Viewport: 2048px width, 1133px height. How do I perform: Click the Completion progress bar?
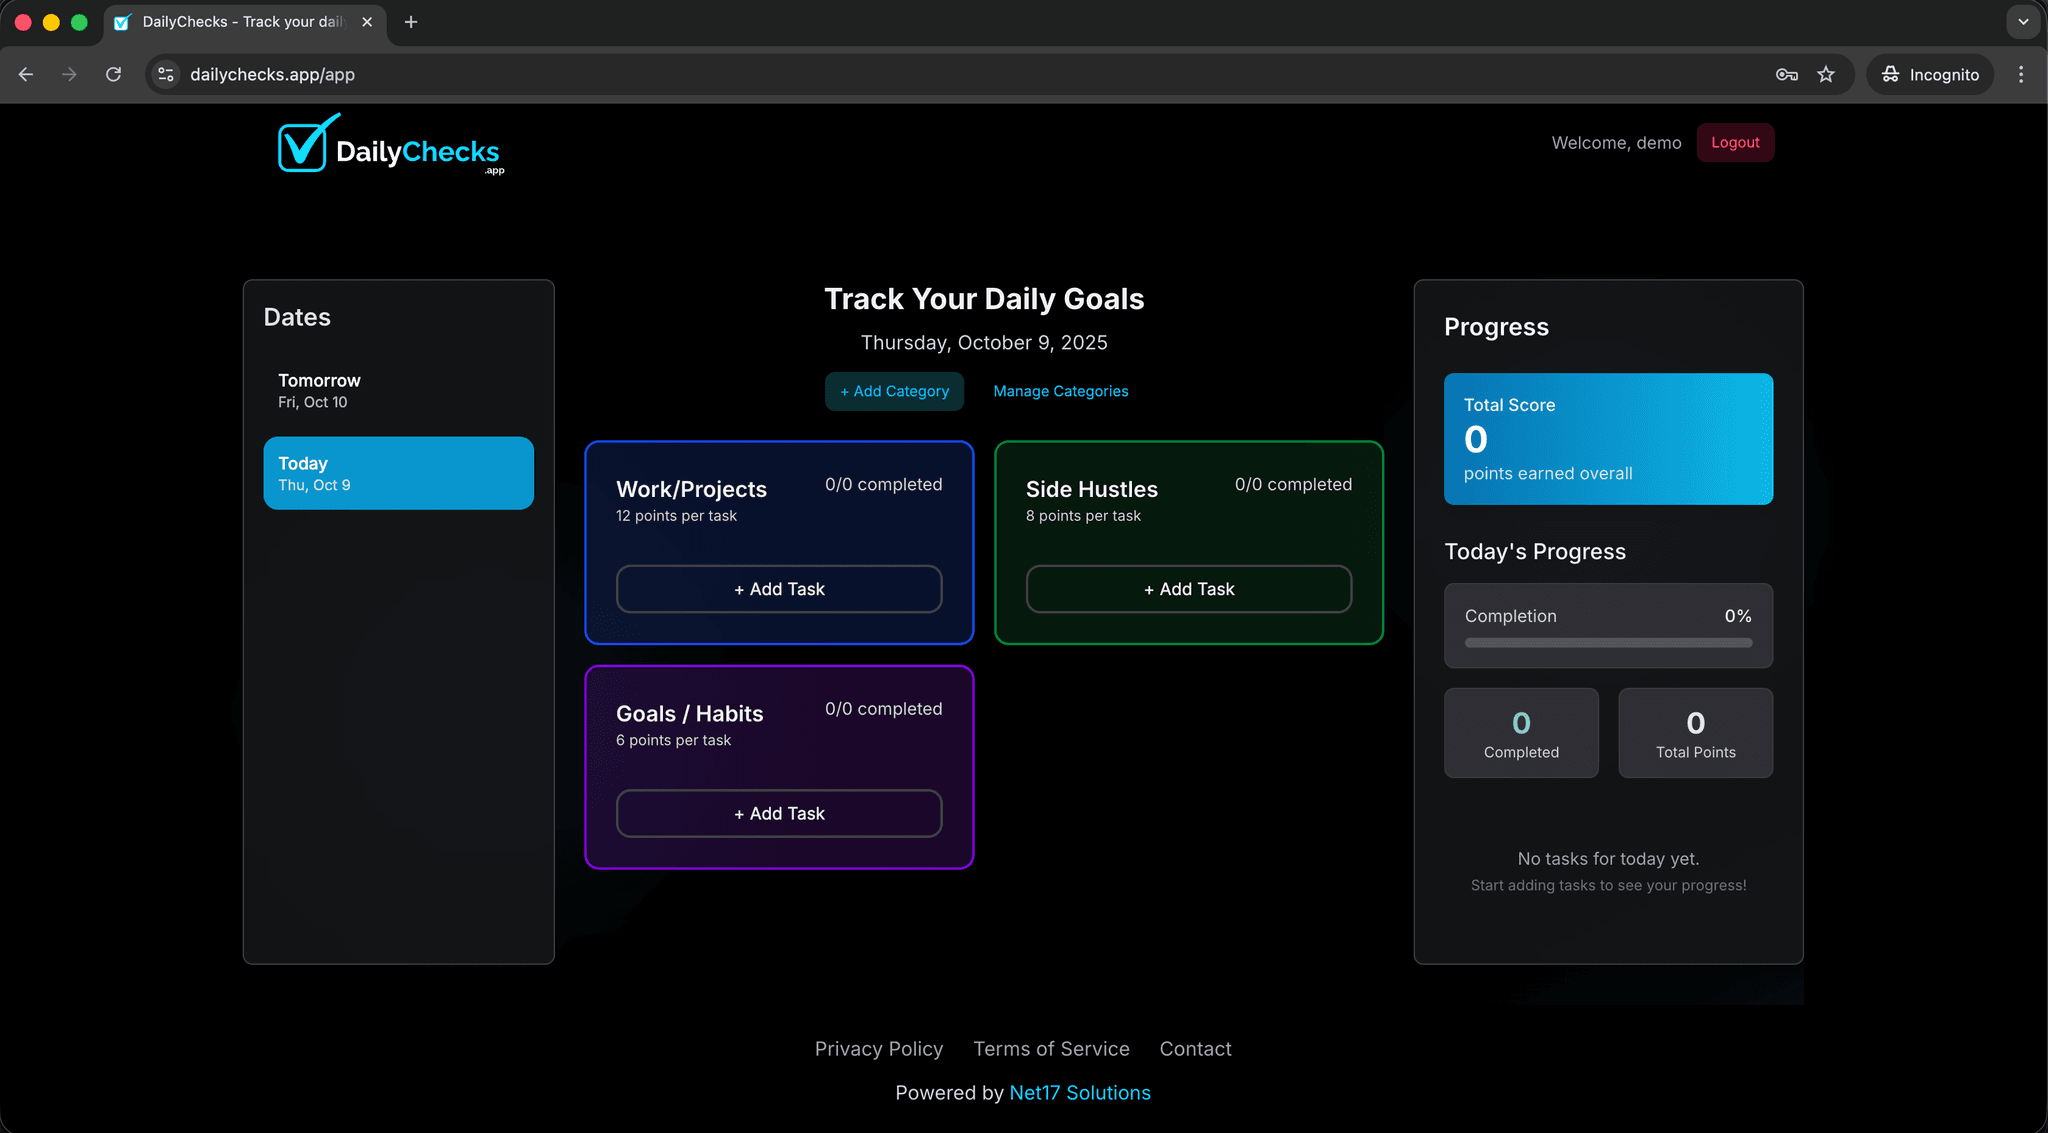click(x=1608, y=642)
